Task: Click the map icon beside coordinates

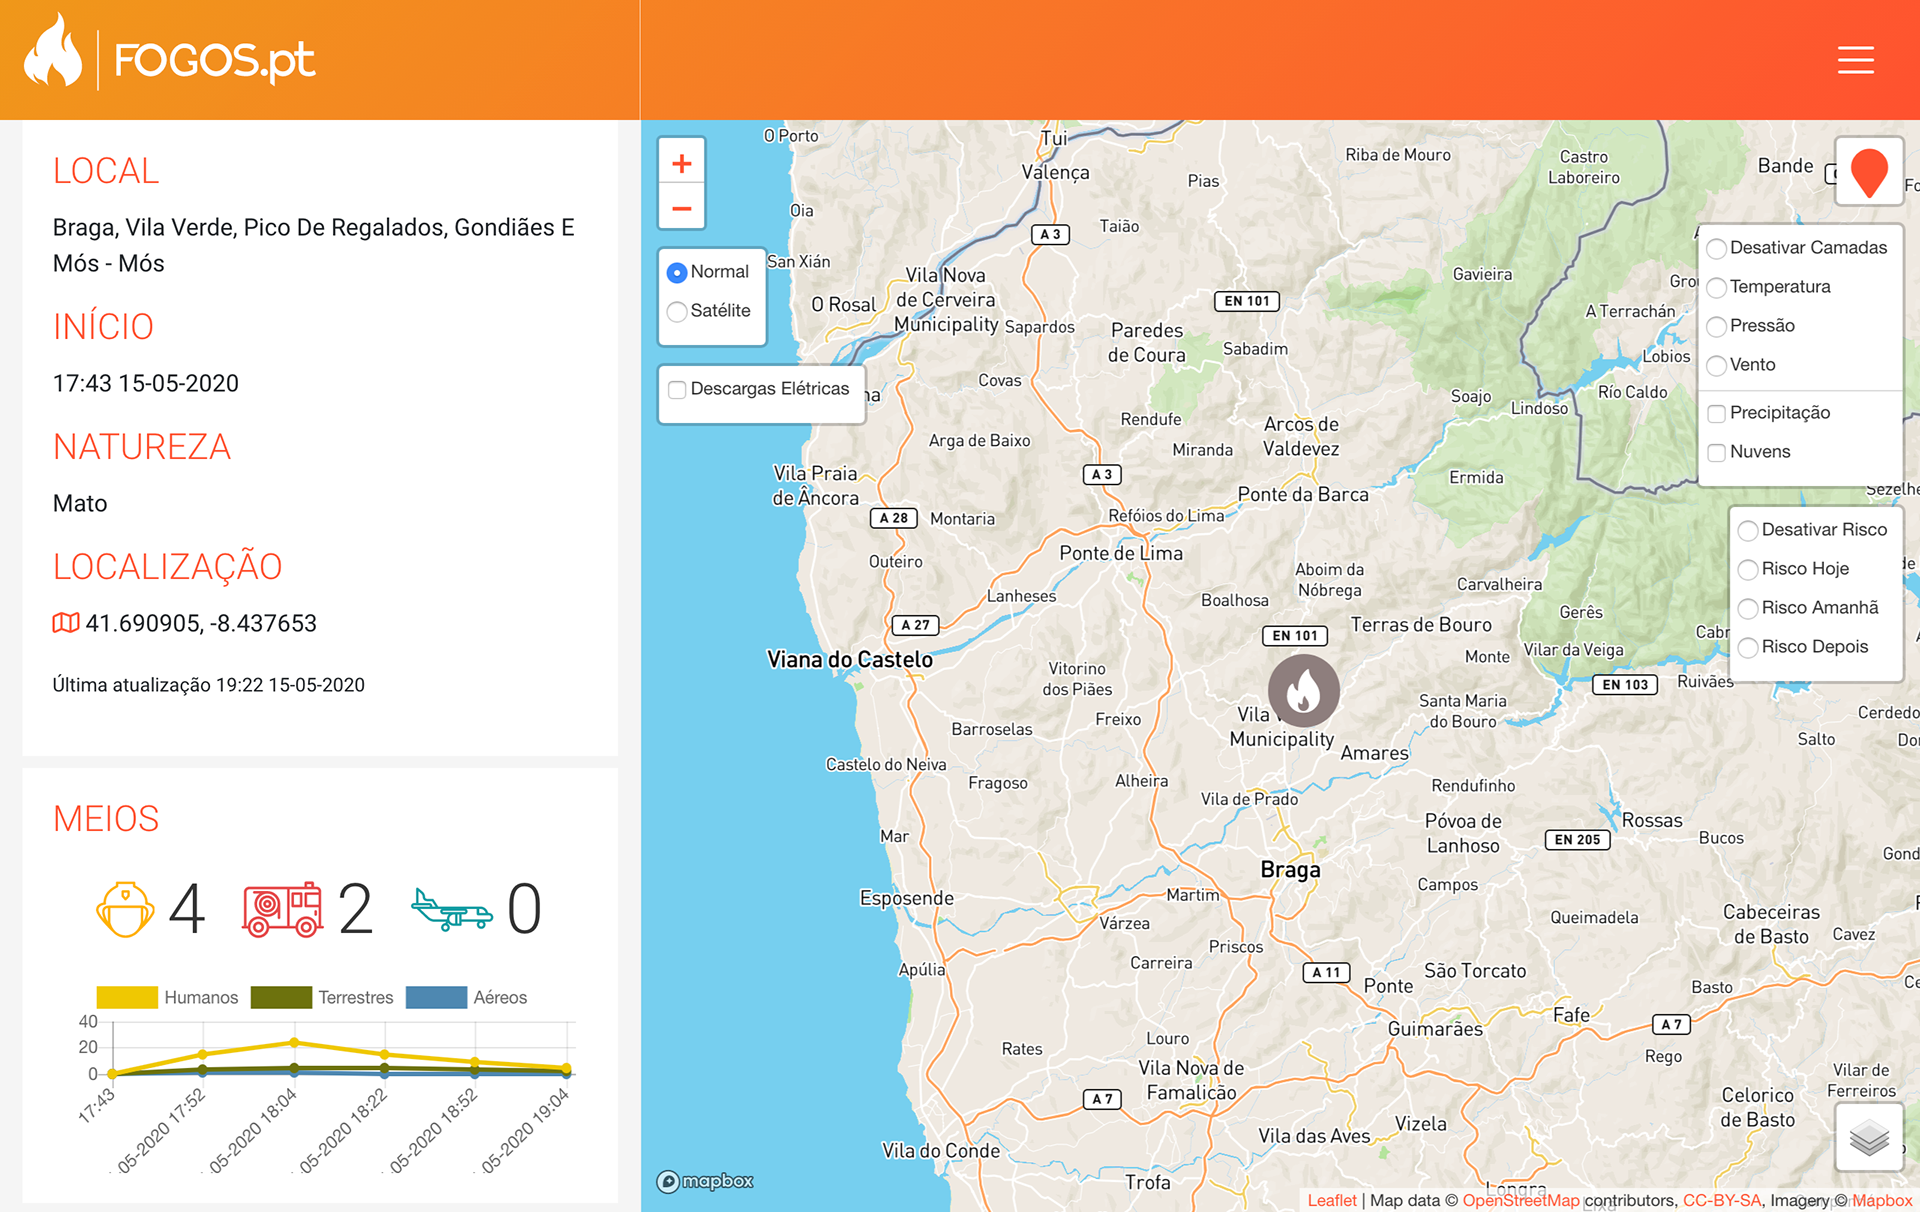Action: (66, 623)
